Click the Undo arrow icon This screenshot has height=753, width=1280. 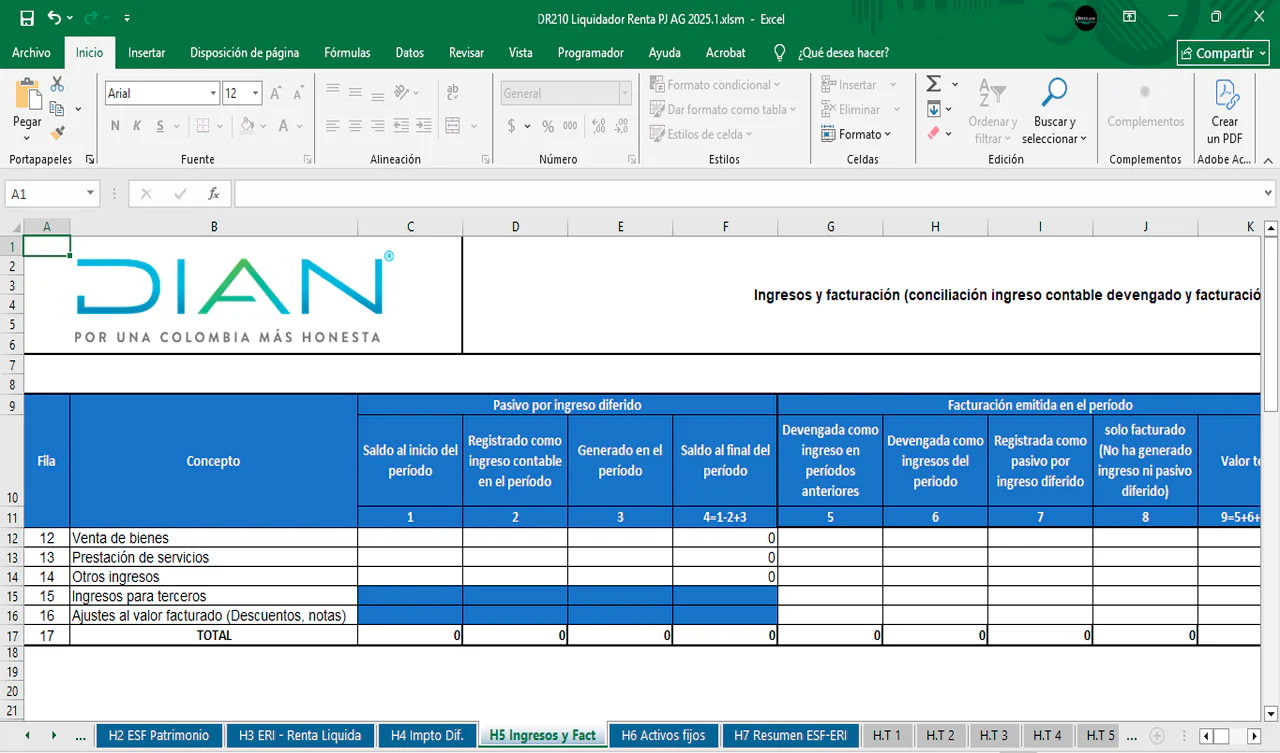54,19
